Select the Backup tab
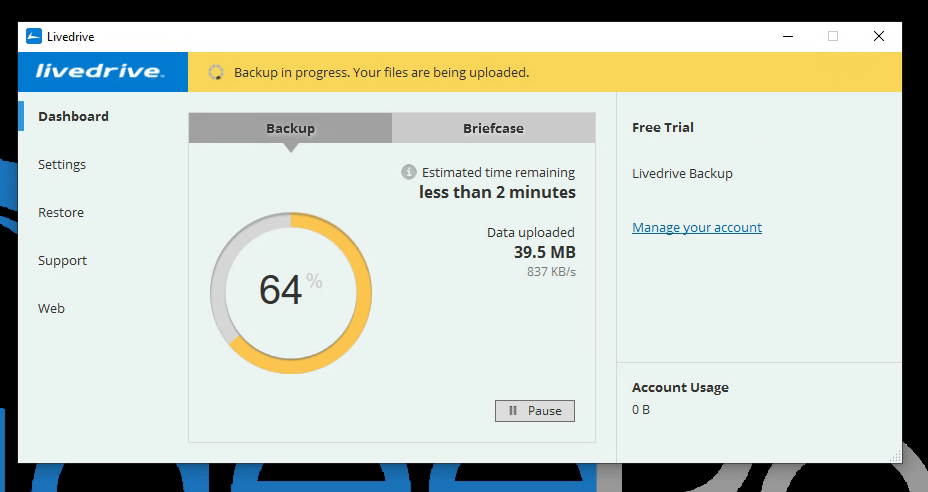Image resolution: width=928 pixels, height=492 pixels. [x=290, y=128]
